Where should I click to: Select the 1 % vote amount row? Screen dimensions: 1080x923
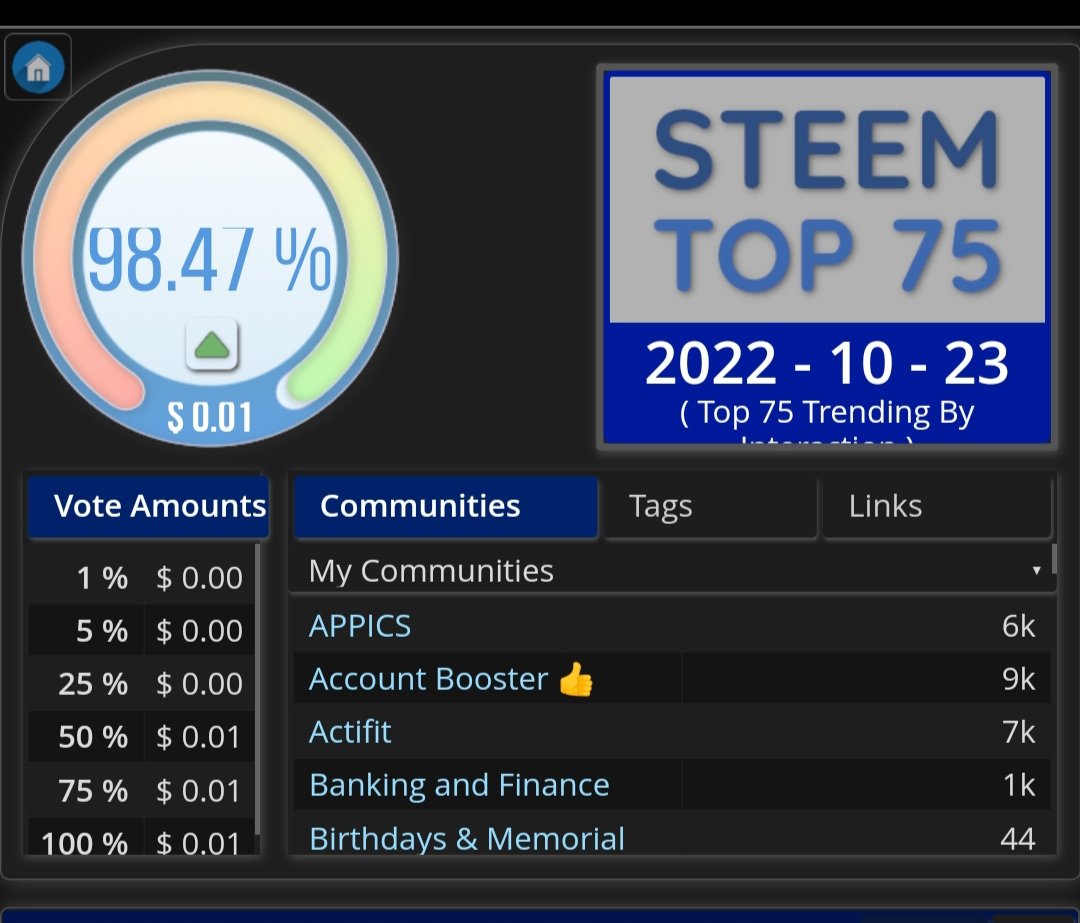coord(141,577)
